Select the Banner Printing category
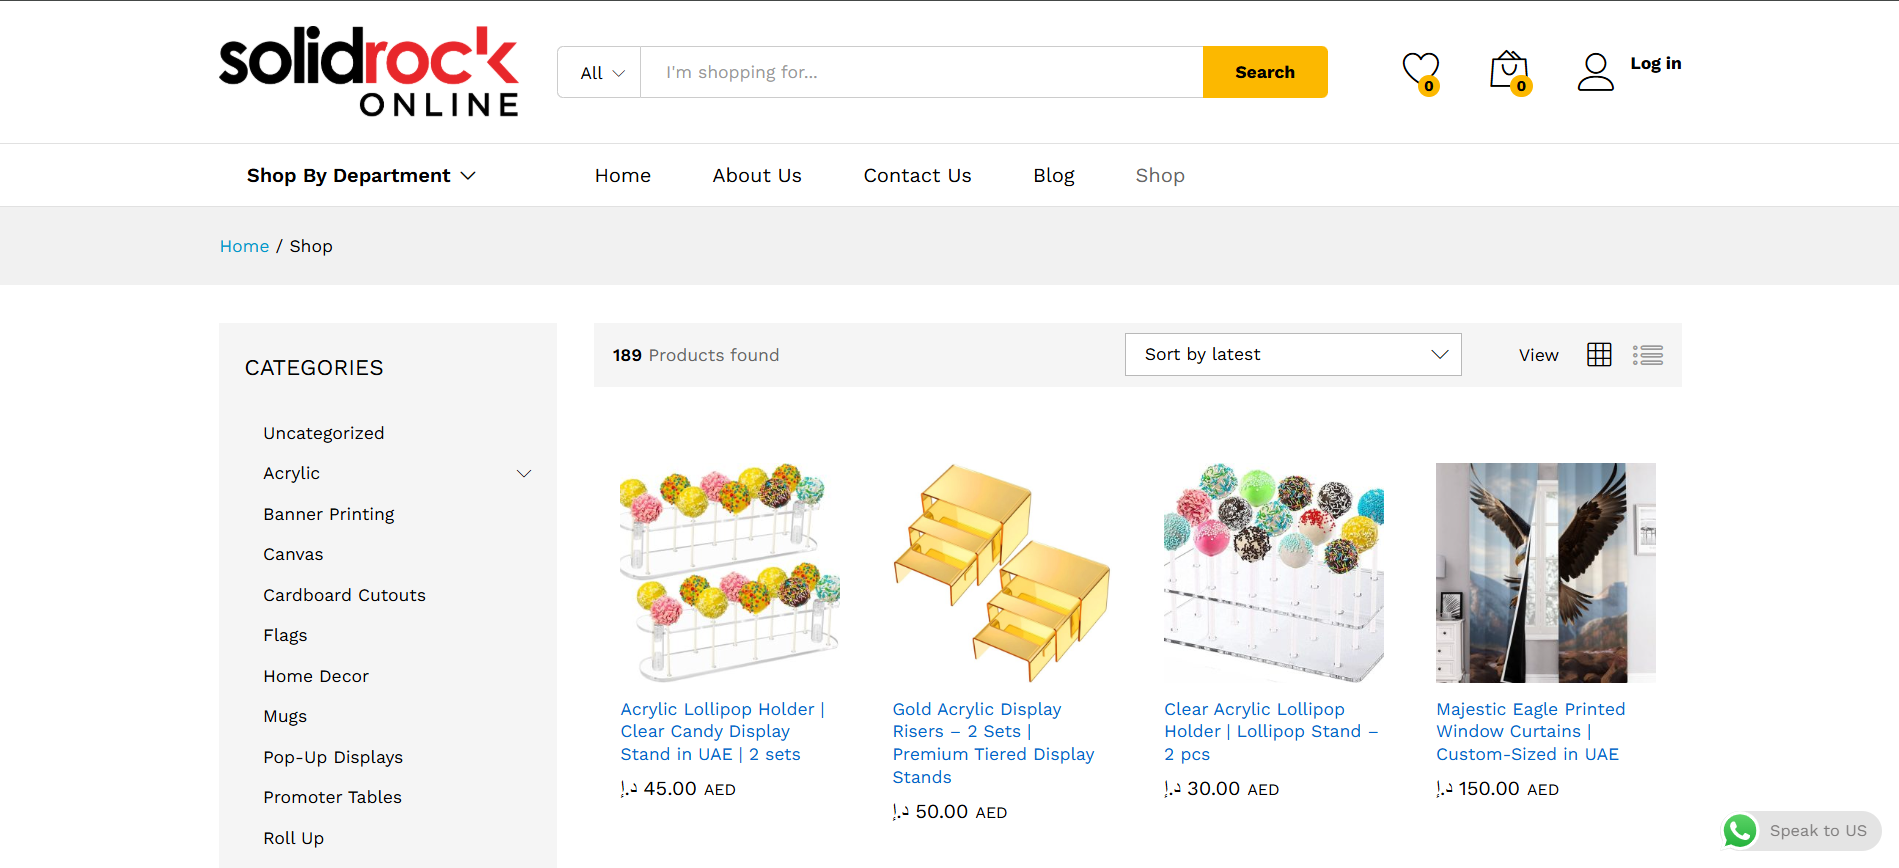 pyautogui.click(x=328, y=514)
